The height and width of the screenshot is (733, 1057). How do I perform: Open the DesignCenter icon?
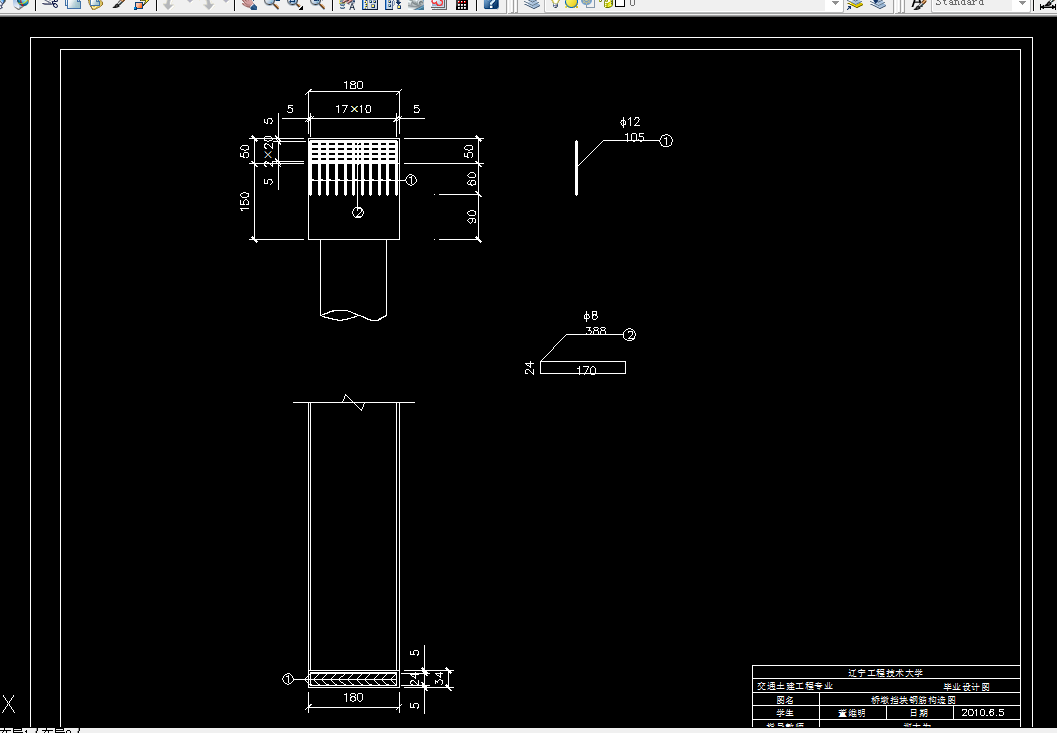click(x=369, y=4)
